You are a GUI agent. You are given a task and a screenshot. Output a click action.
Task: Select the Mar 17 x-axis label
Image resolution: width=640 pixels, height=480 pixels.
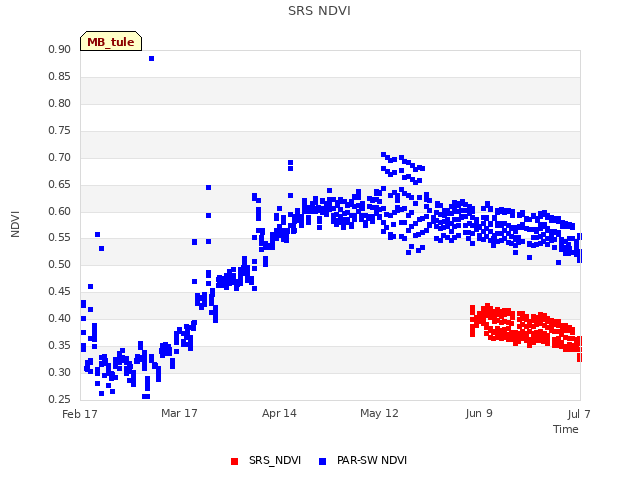[179, 413]
